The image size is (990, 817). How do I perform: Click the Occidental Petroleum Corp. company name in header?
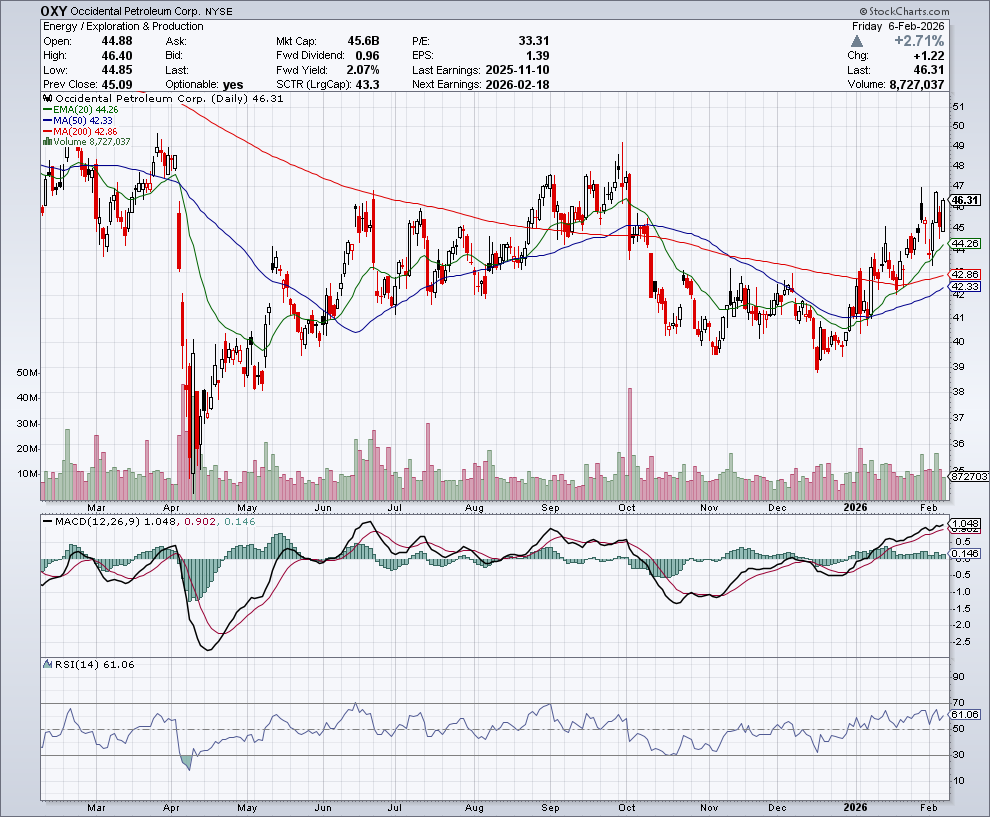[x=136, y=12]
